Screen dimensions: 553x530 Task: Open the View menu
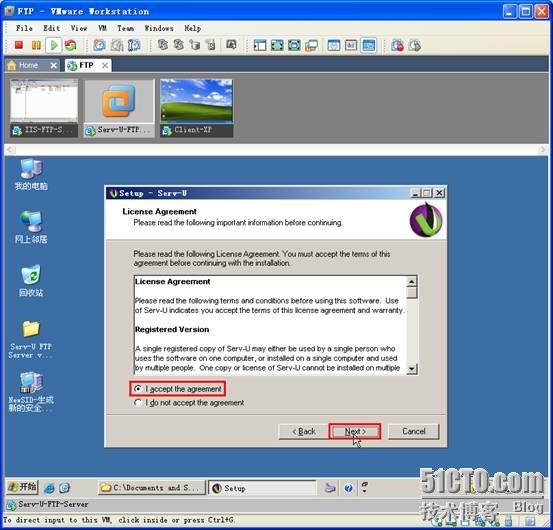79,28
